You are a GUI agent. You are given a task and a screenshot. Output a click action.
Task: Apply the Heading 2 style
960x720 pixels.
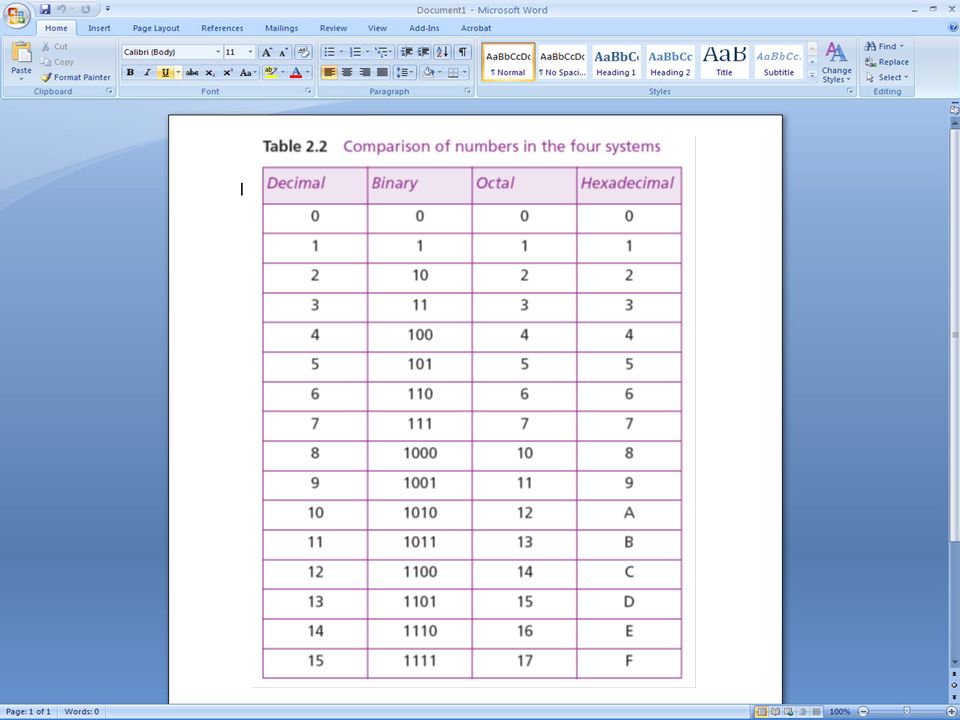670,62
